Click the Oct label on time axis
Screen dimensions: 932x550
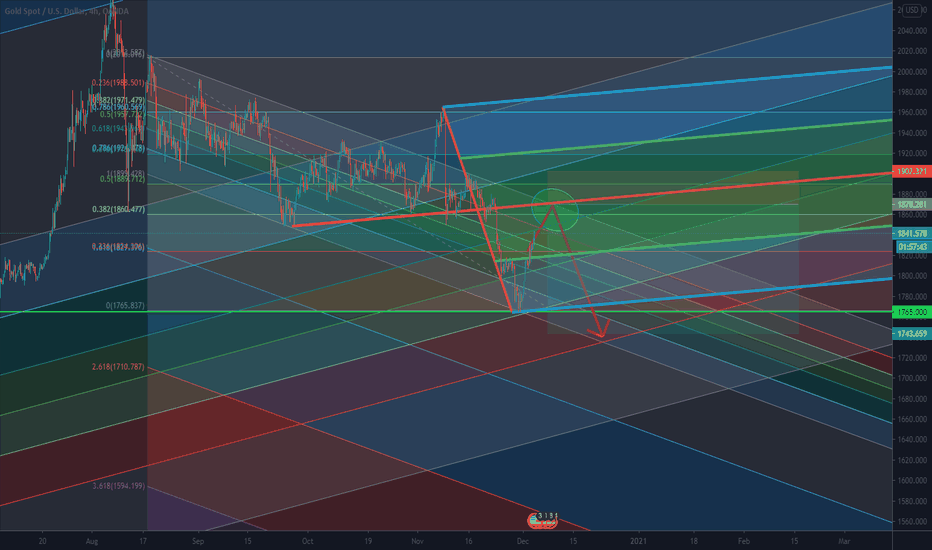(x=307, y=542)
